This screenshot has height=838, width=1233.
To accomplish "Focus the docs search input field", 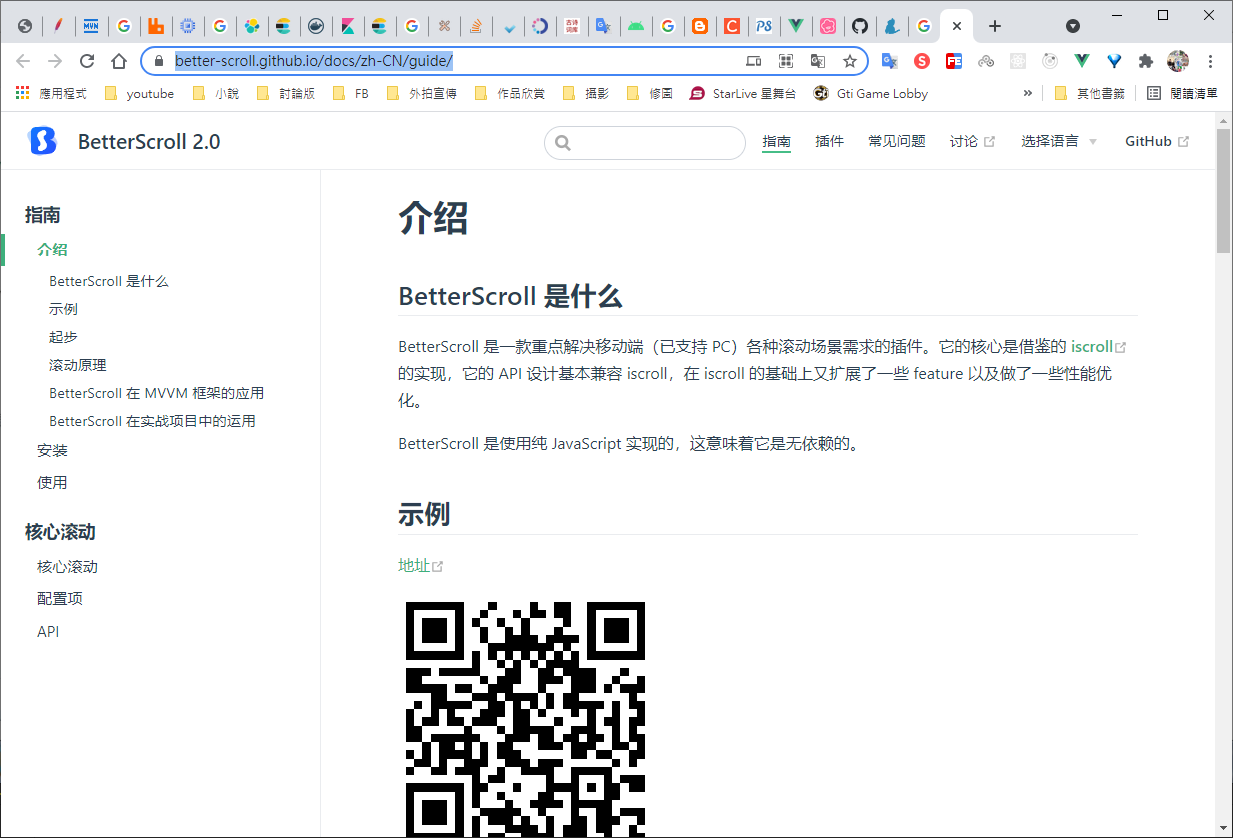I will (645, 143).
